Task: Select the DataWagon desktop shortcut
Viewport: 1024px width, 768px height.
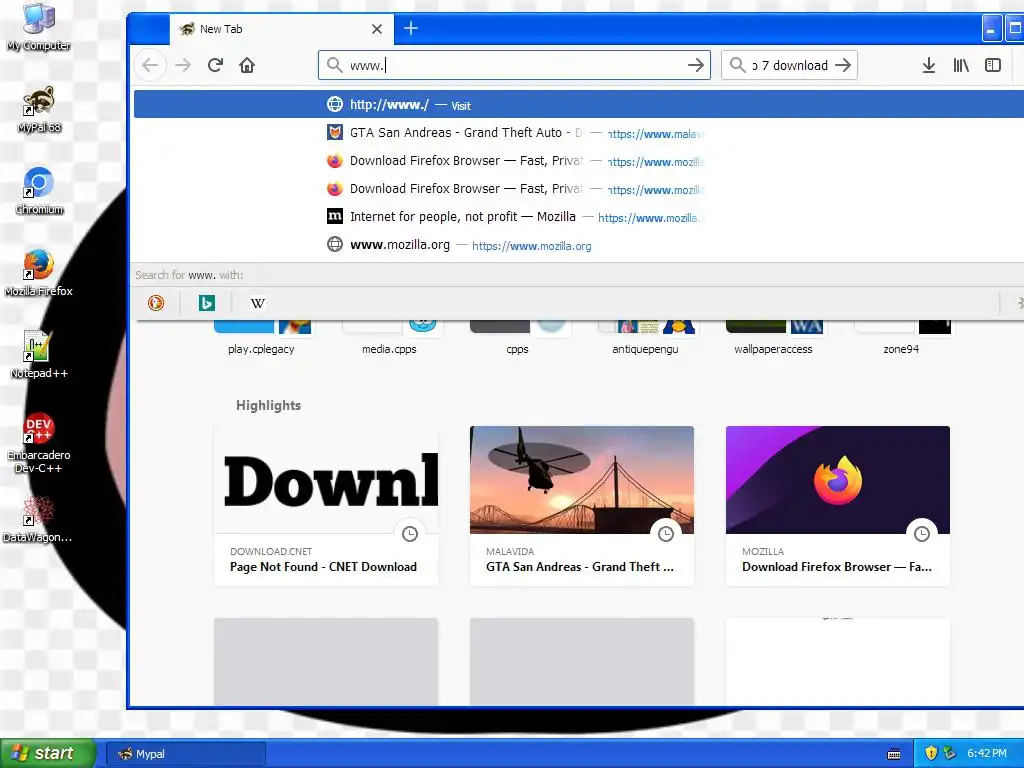Action: point(39,520)
